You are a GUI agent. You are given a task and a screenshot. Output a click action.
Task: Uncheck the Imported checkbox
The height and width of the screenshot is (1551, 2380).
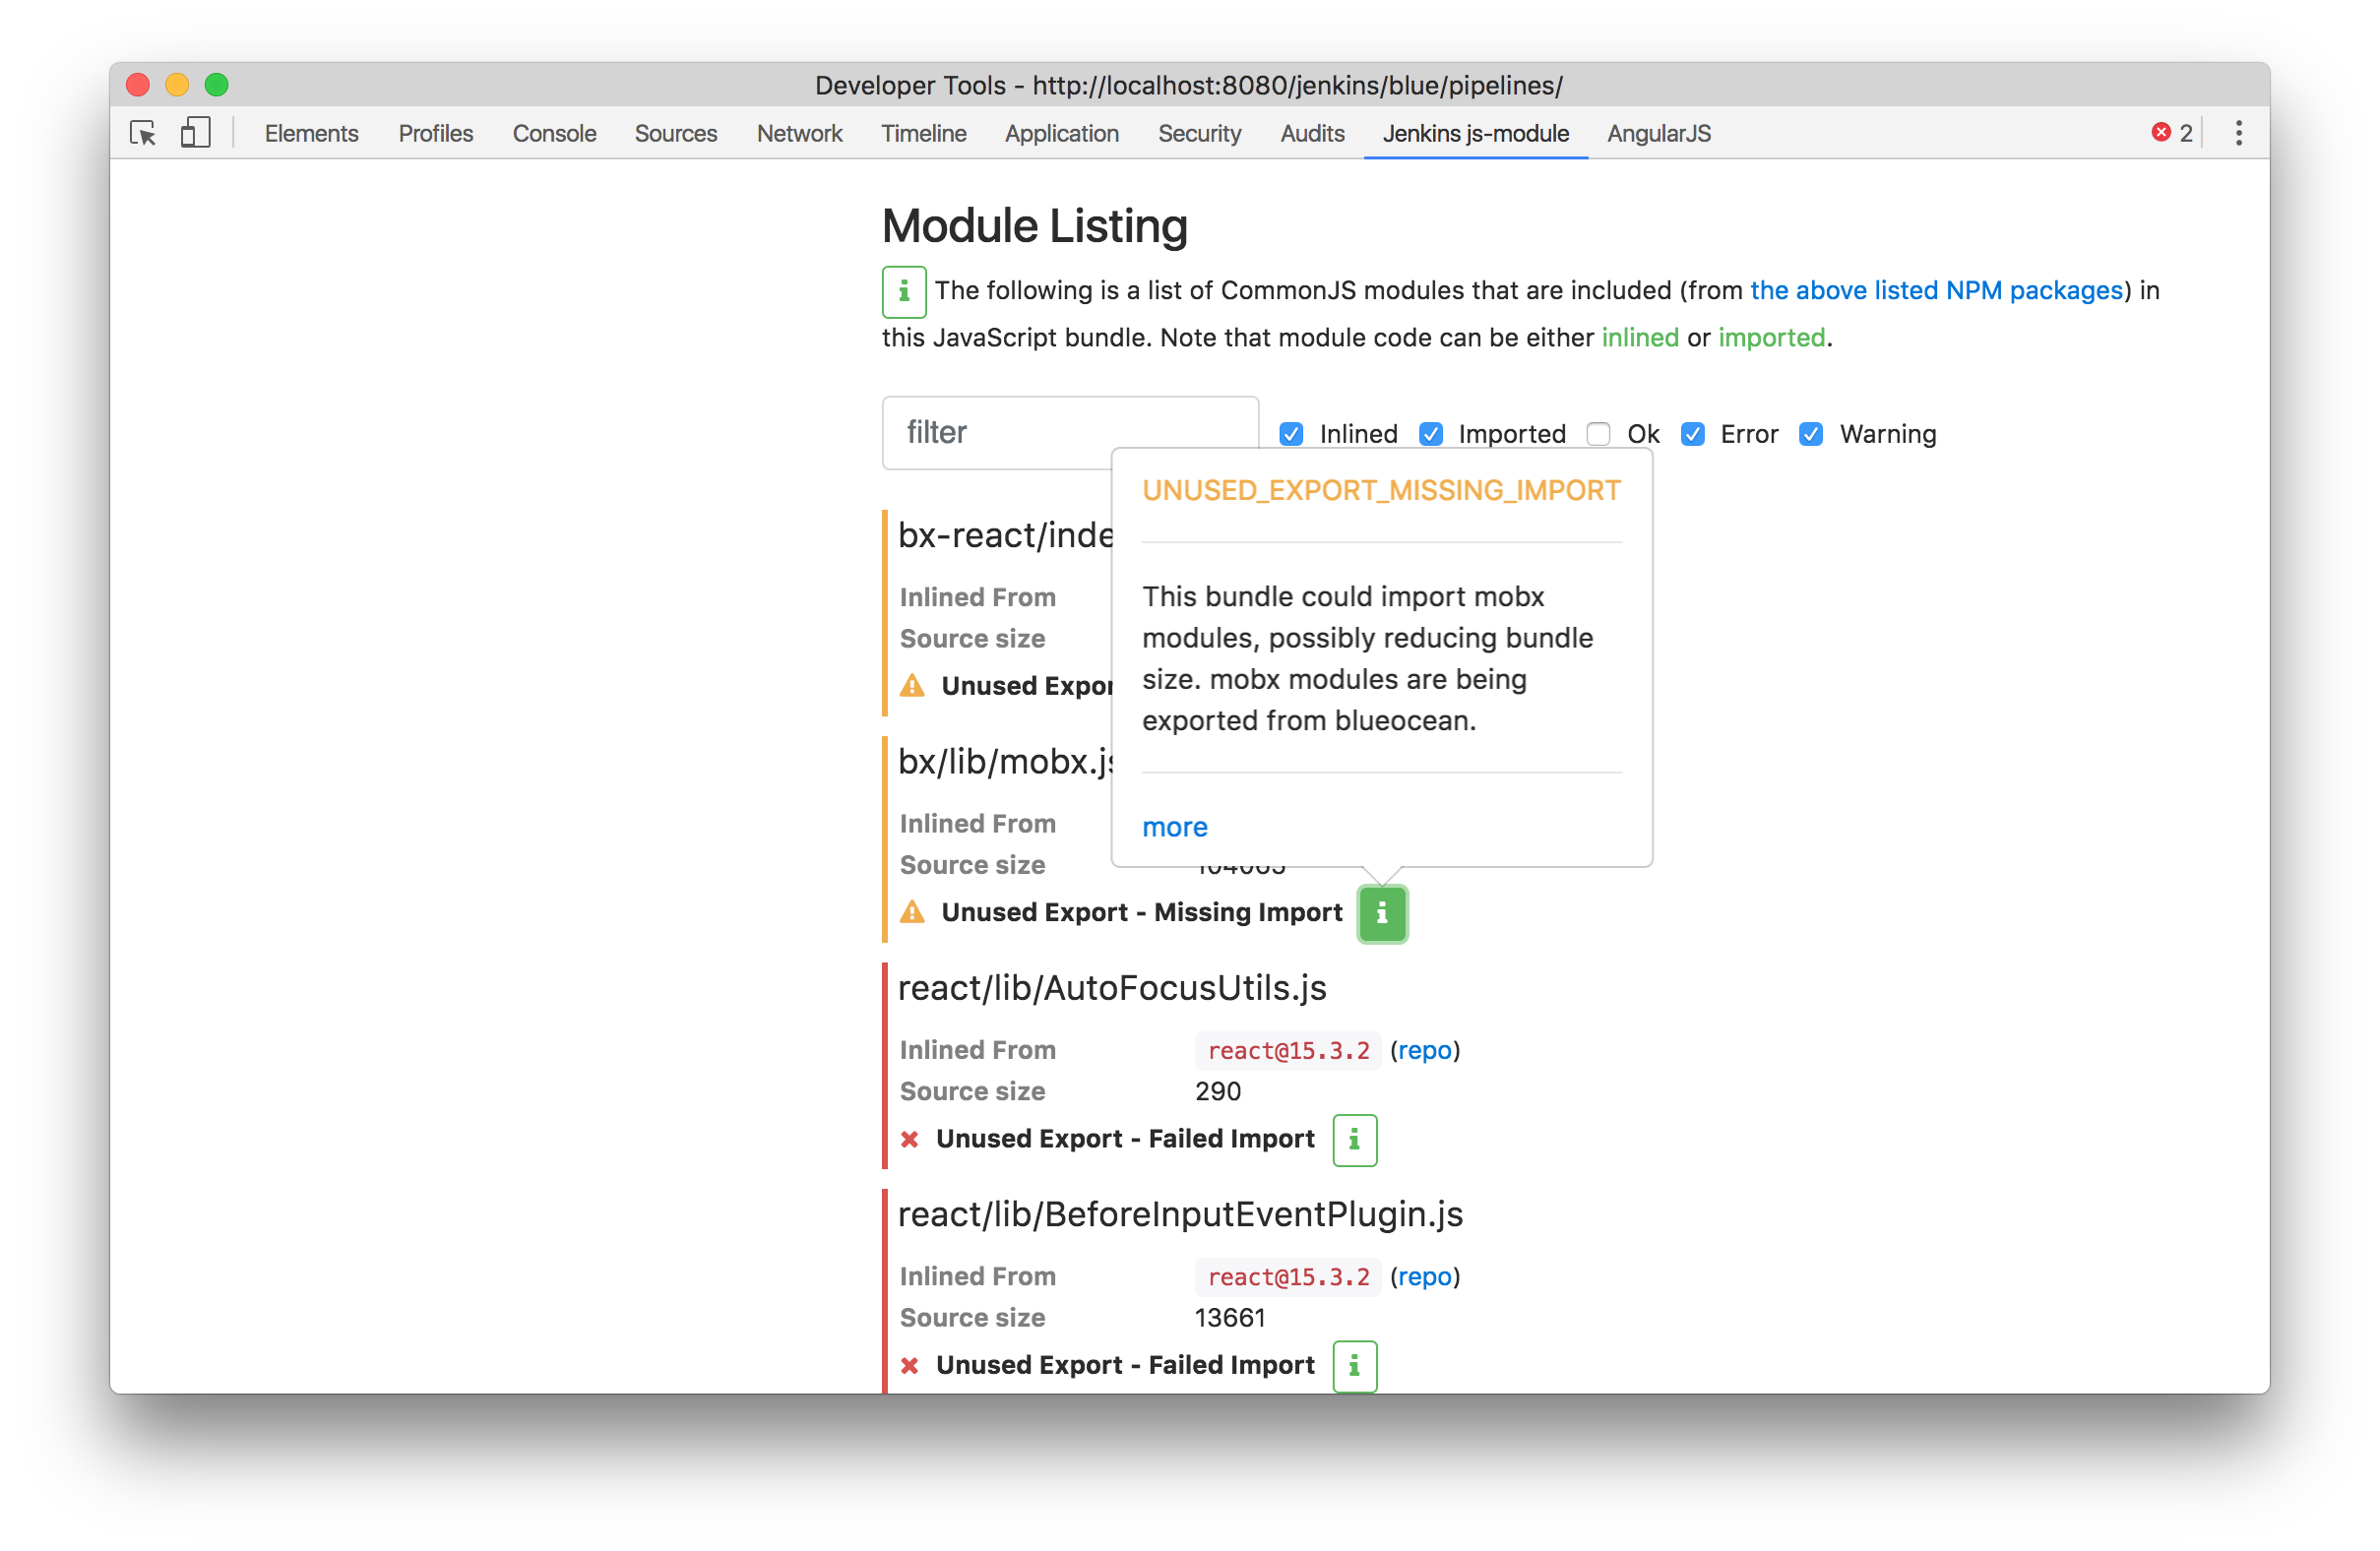coord(1430,434)
